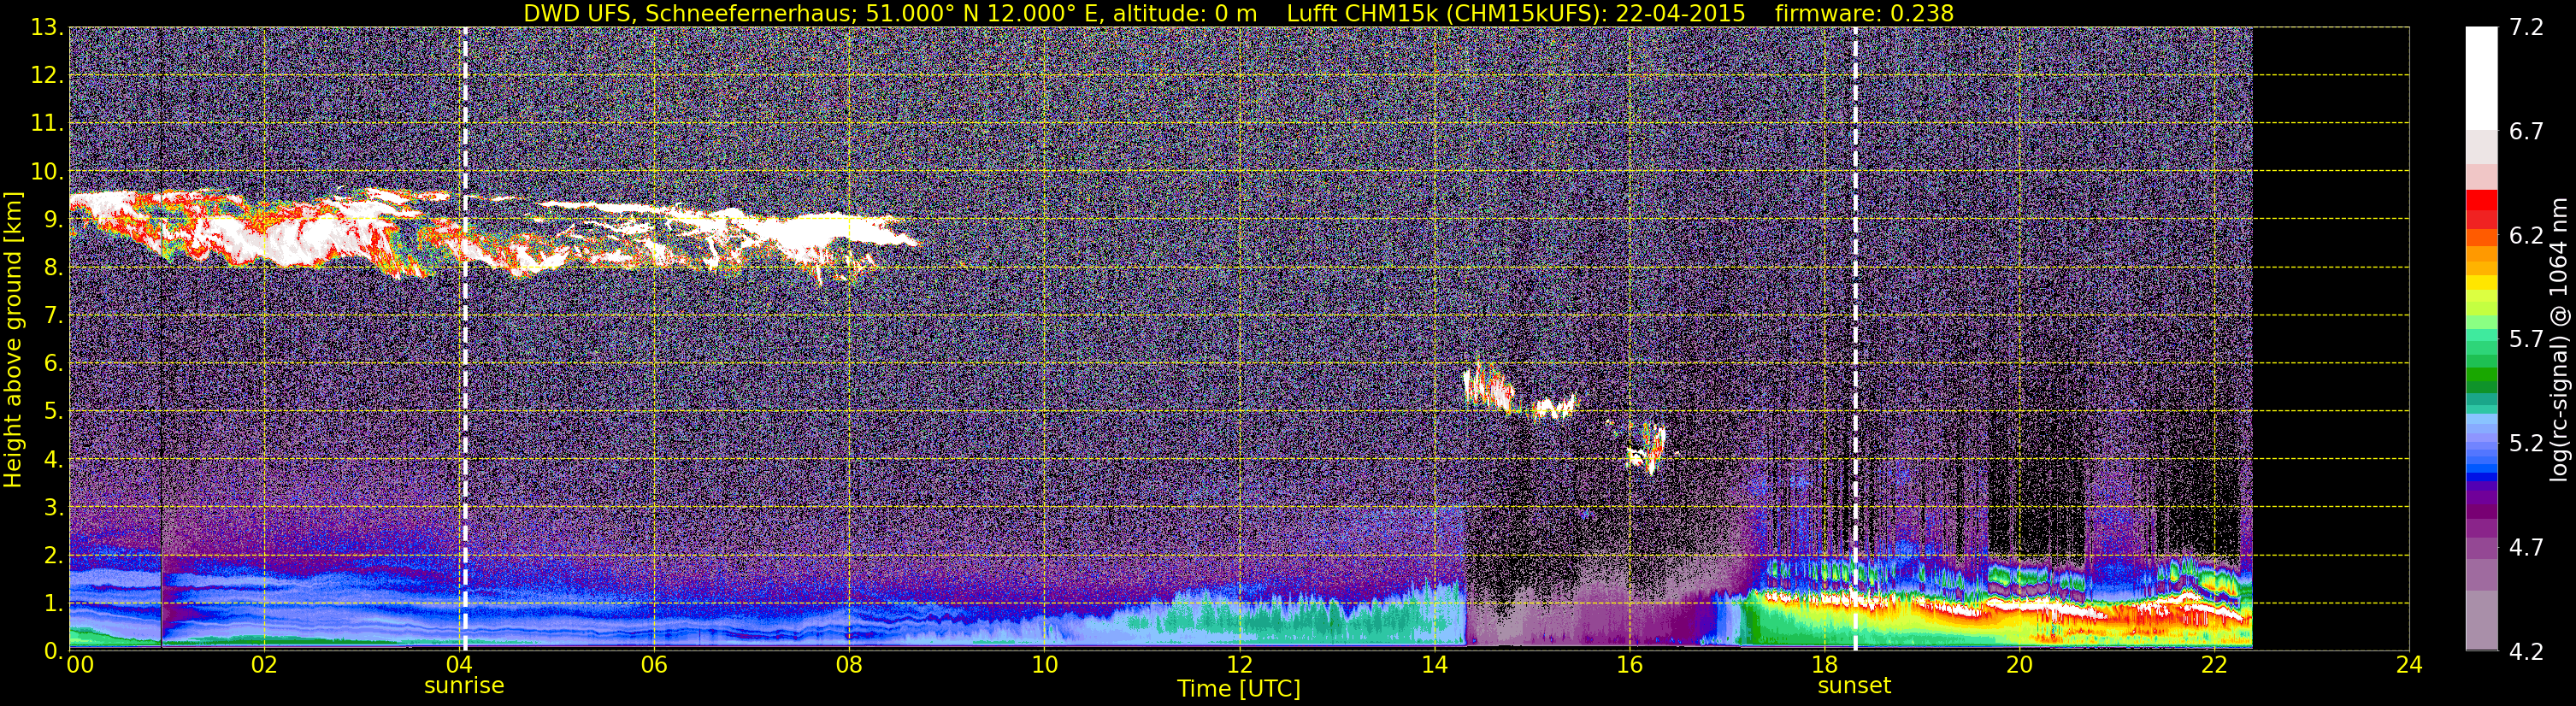The width and height of the screenshot is (2576, 706).
Task: Click the time axis tick label '02'
Action: tap(264, 665)
